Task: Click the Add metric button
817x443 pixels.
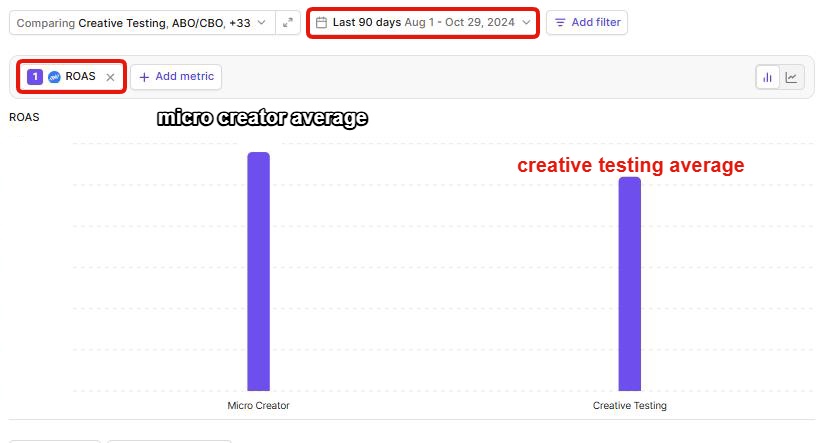Action: (x=176, y=77)
